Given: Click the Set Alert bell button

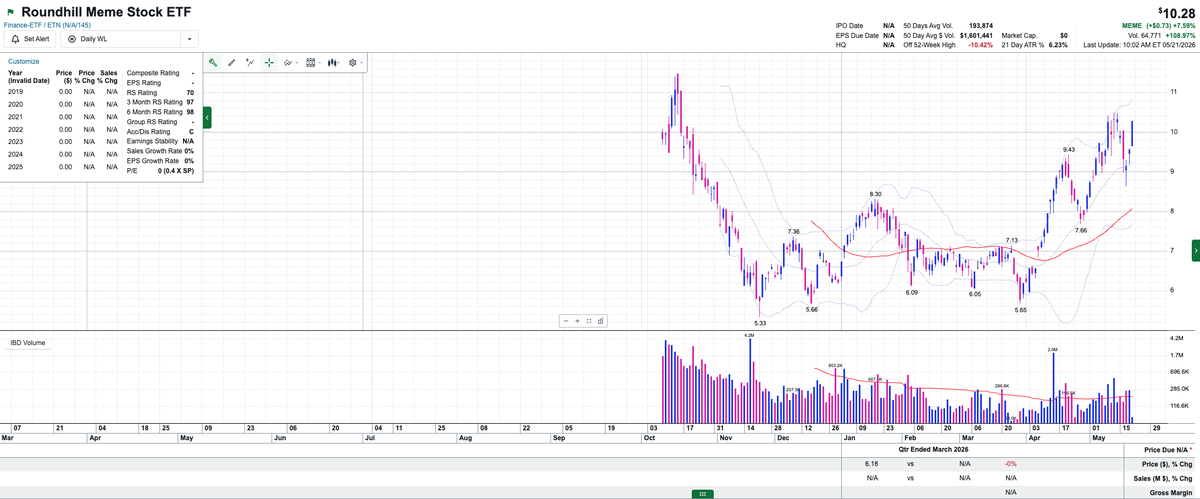Looking at the screenshot, I should tap(30, 39).
